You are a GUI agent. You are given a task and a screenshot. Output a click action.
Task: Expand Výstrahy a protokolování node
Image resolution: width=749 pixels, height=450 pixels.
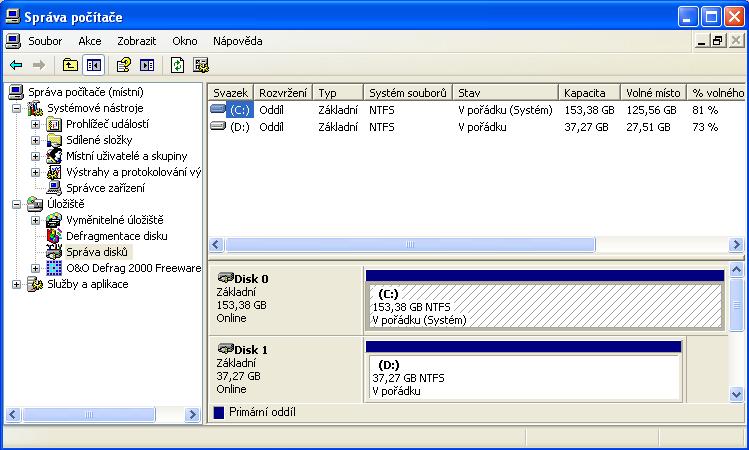coord(35,172)
